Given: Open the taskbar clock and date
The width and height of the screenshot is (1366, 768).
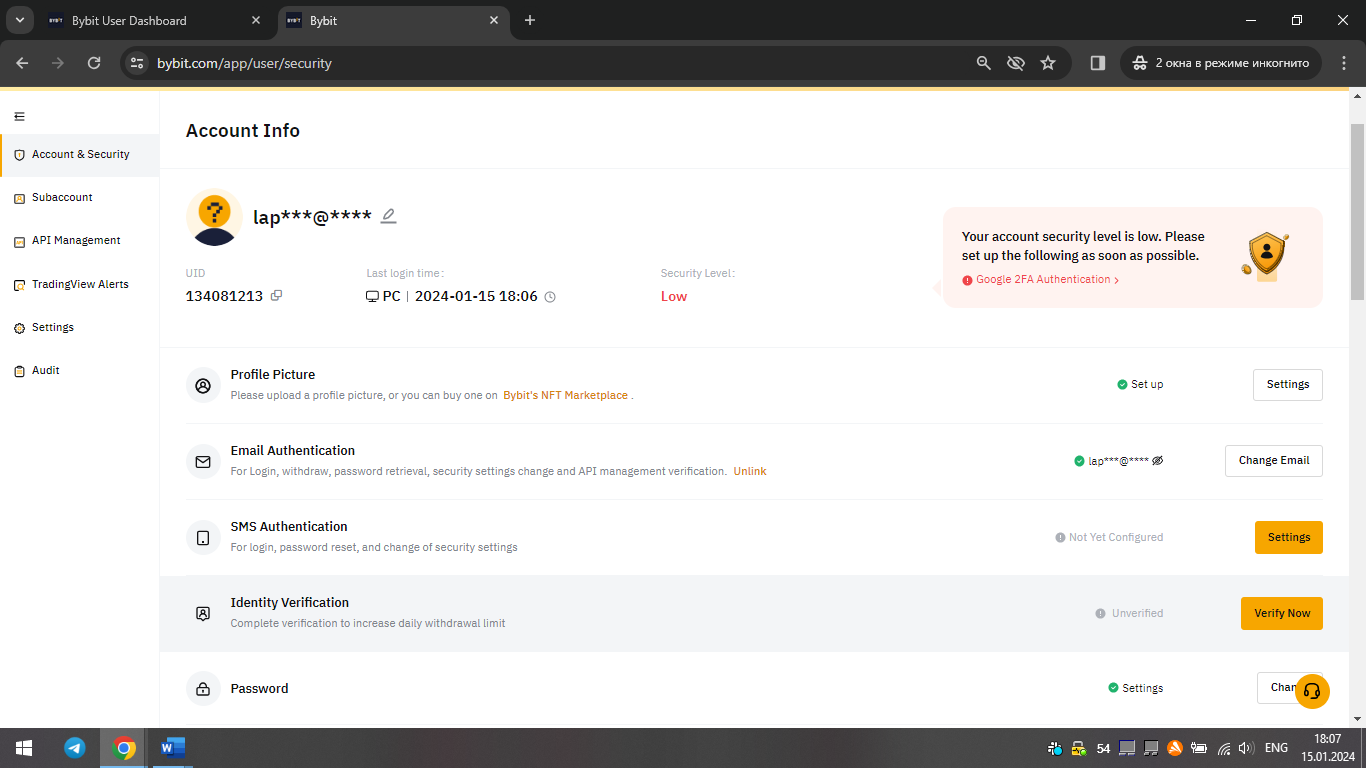Looking at the screenshot, I should click(x=1328, y=748).
